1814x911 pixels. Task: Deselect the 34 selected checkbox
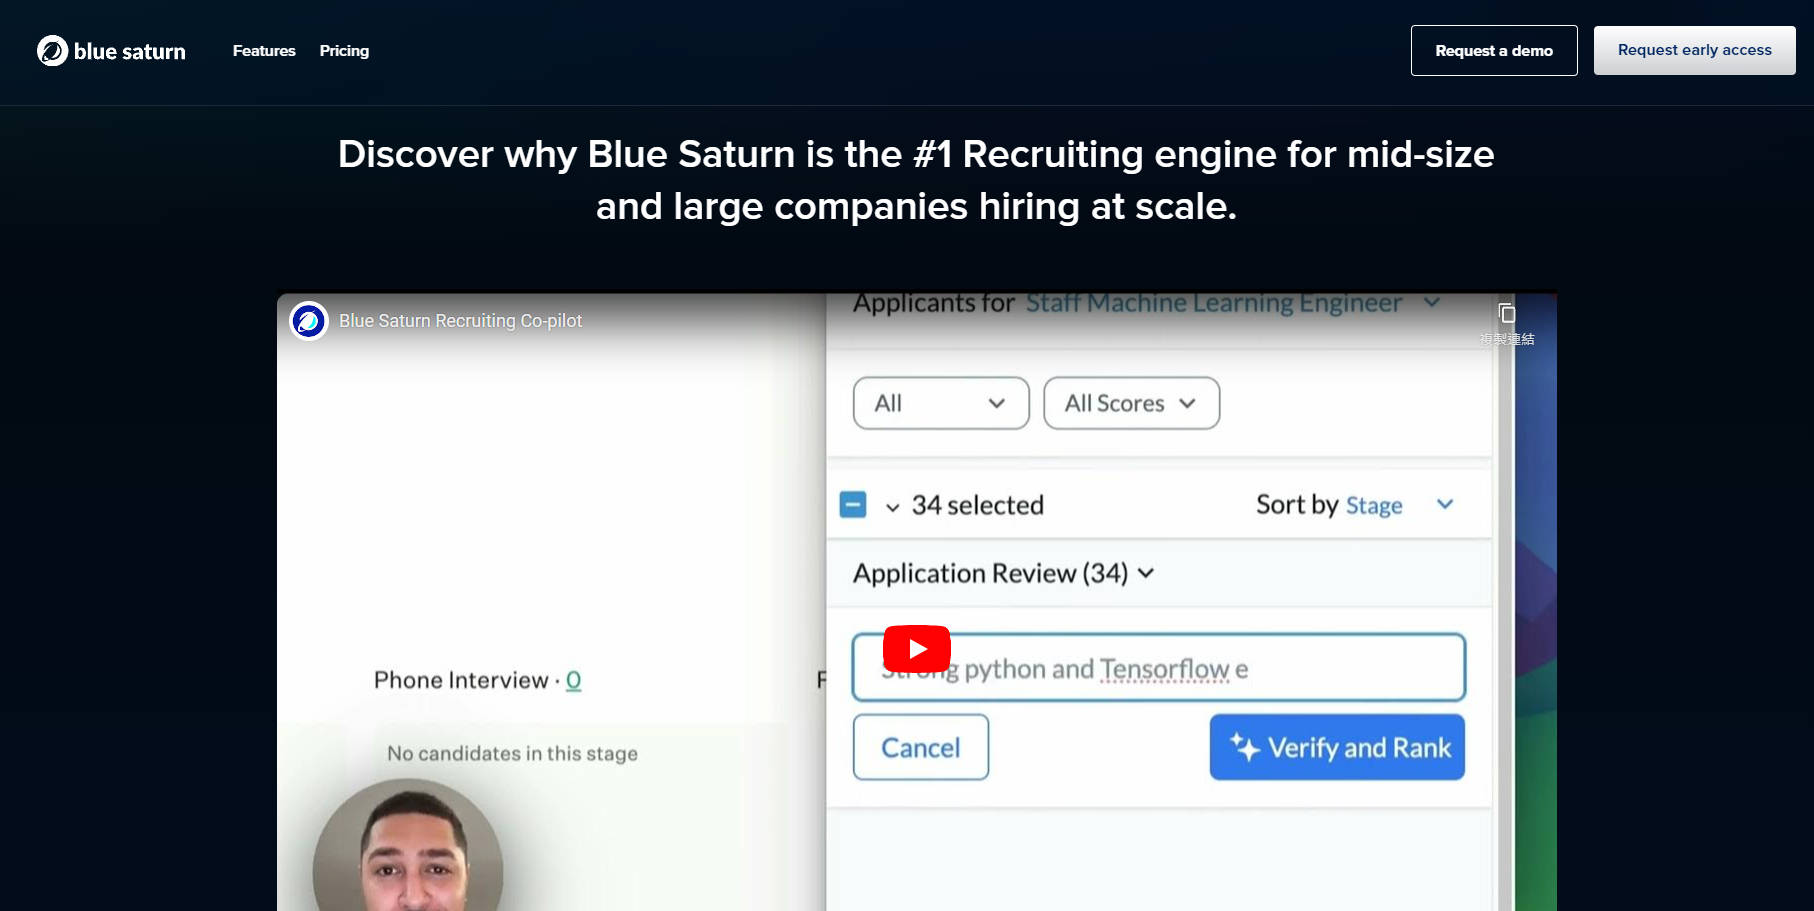853,504
